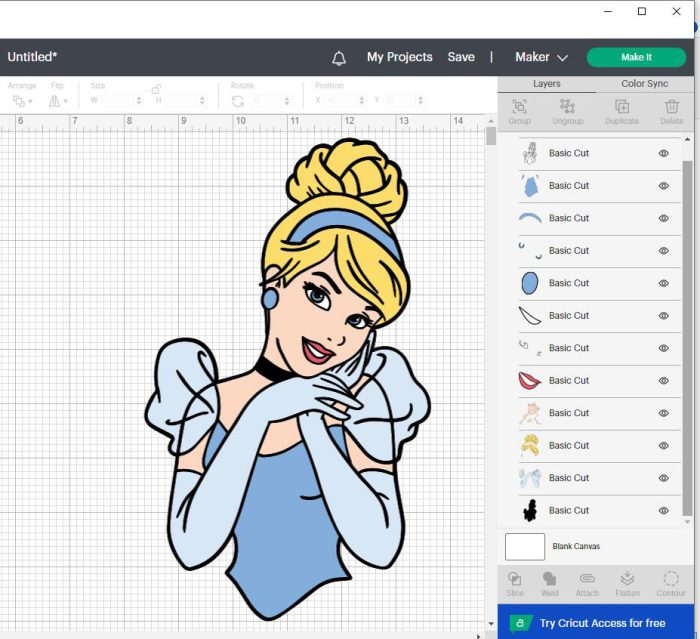
Task: Open the Arrange dropdown
Action: pyautogui.click(x=22, y=101)
